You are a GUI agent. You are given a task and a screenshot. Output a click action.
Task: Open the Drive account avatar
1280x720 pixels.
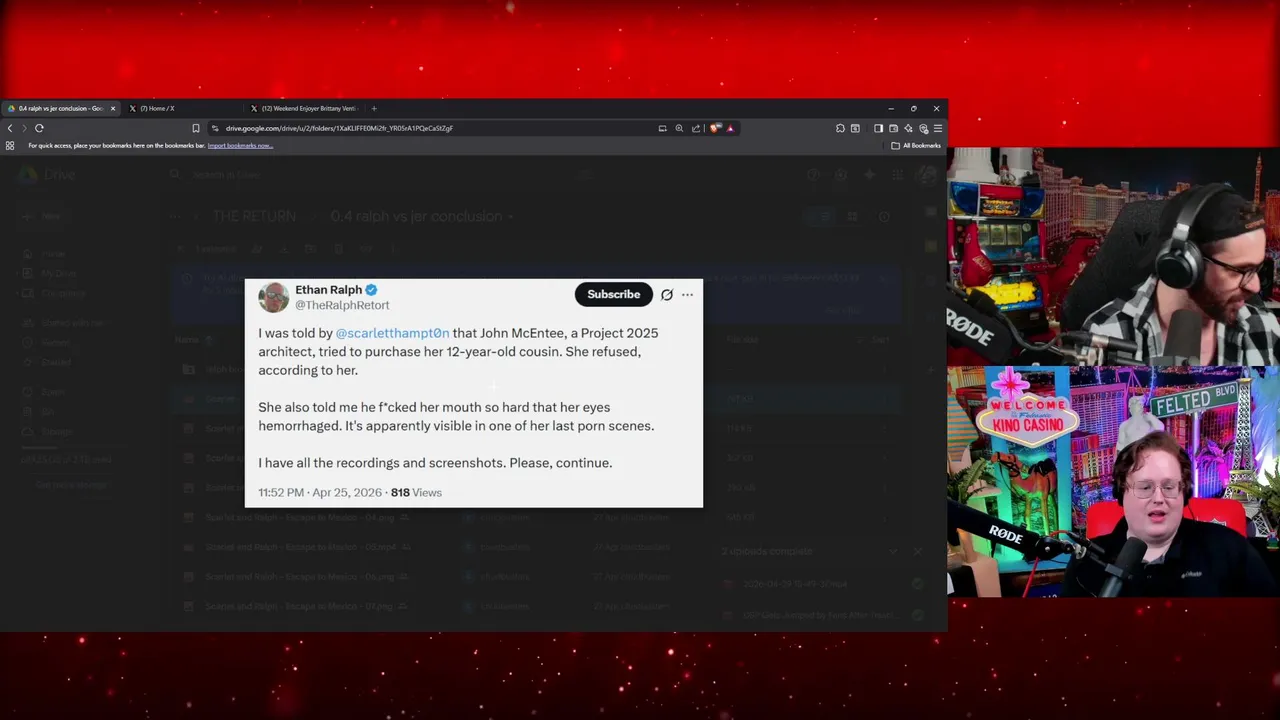pyautogui.click(x=926, y=174)
